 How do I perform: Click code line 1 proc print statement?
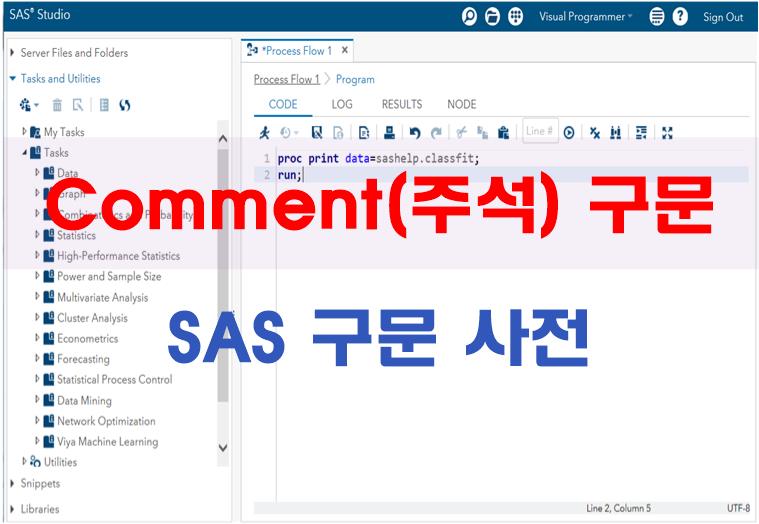pyautogui.click(x=378, y=158)
